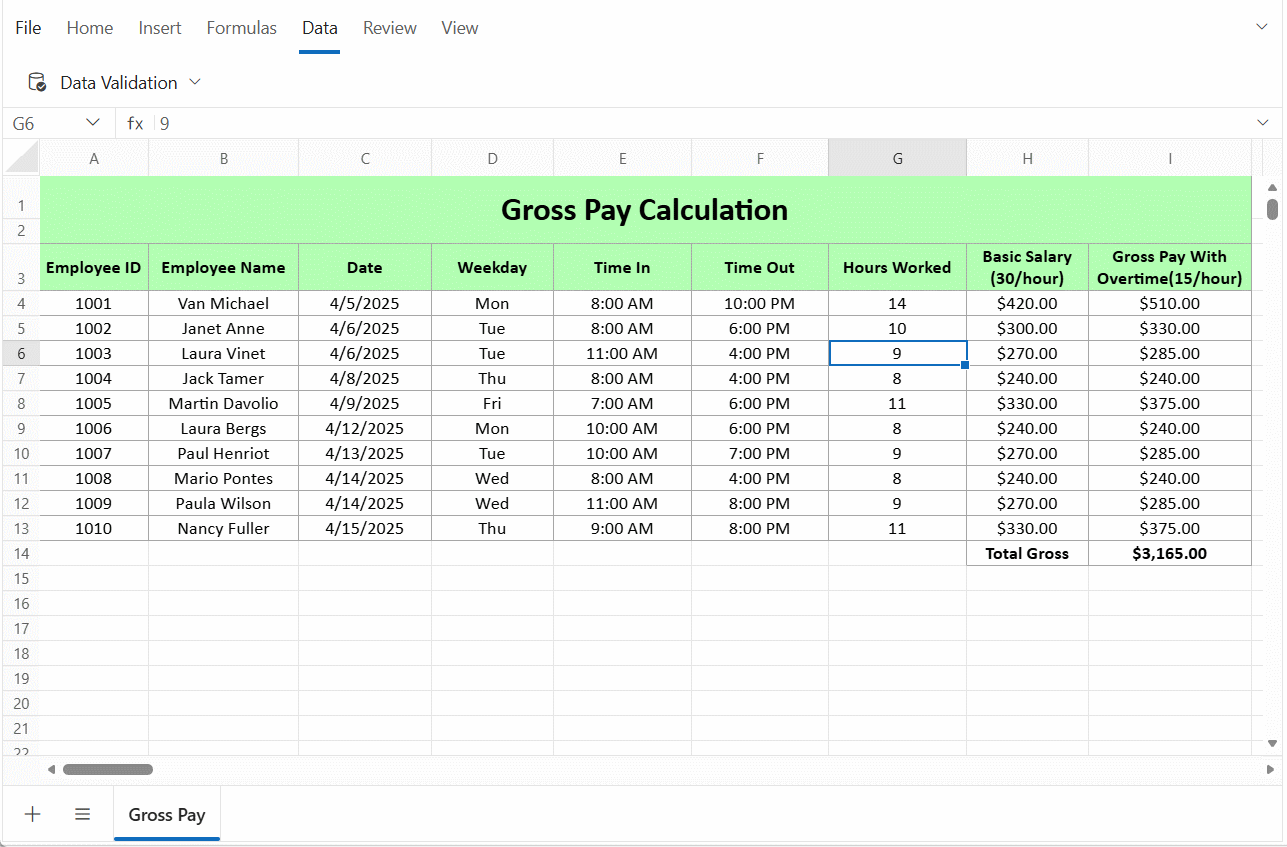Select row 6 header
Viewport: 1287px width, 847px height.
21,353
